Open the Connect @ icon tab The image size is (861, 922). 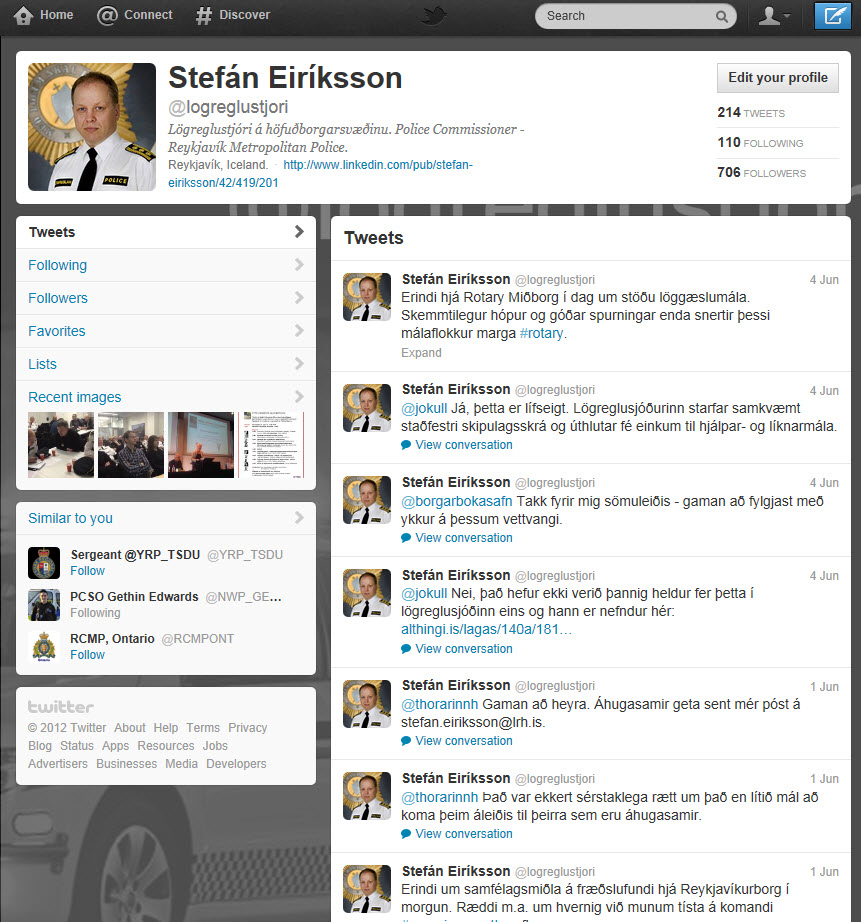107,16
